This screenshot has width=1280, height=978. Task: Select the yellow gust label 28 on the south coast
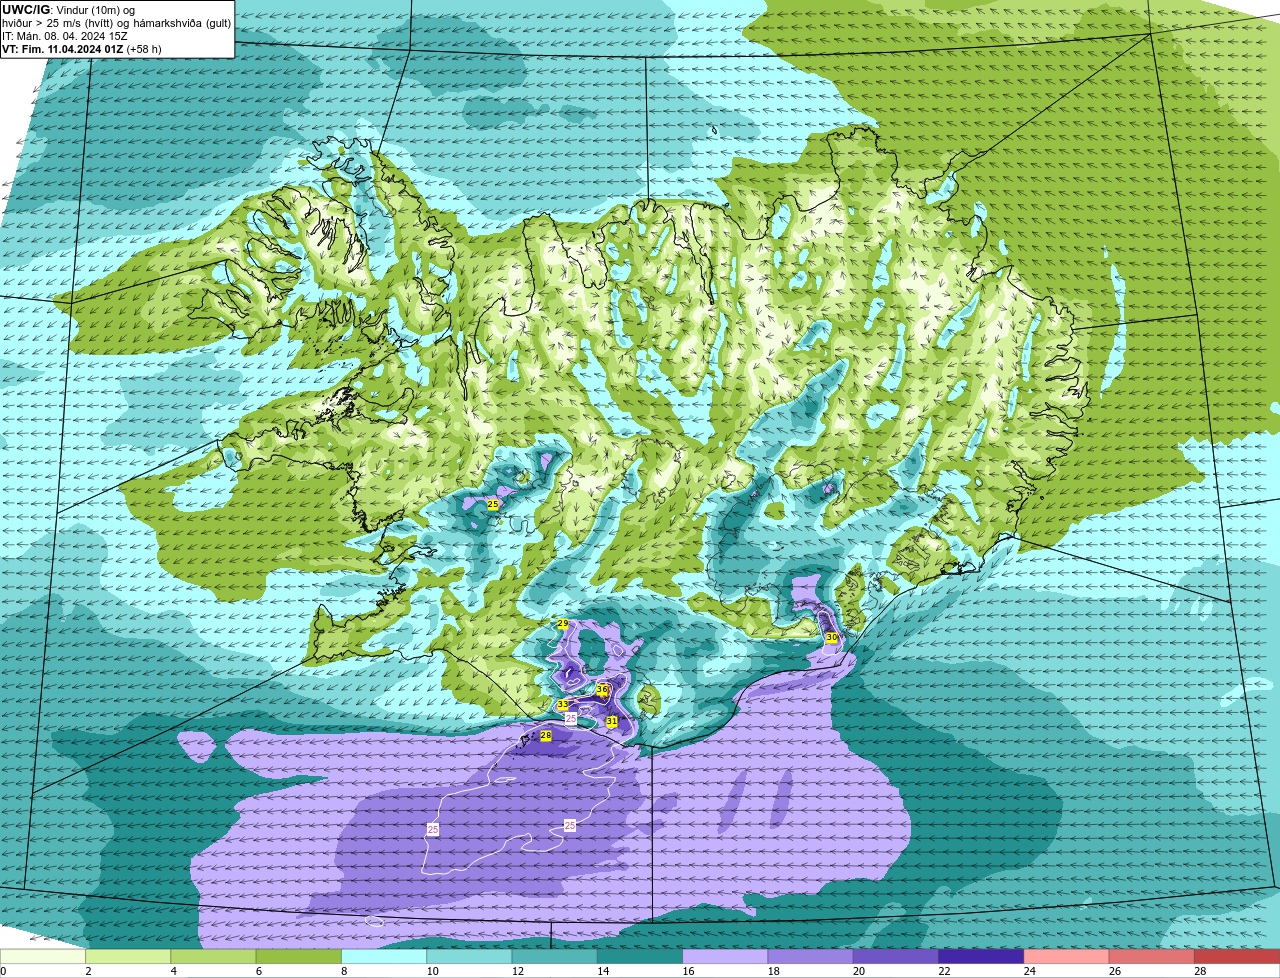[x=546, y=736]
